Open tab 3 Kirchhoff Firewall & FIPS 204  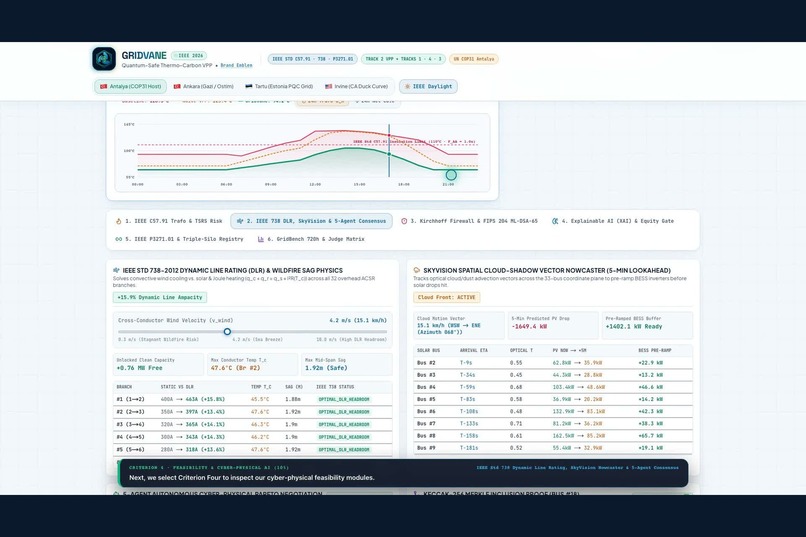(469, 221)
